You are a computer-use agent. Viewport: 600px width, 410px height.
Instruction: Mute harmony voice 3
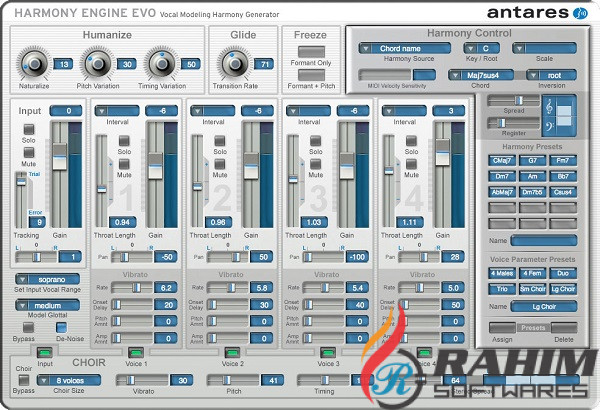(315, 164)
